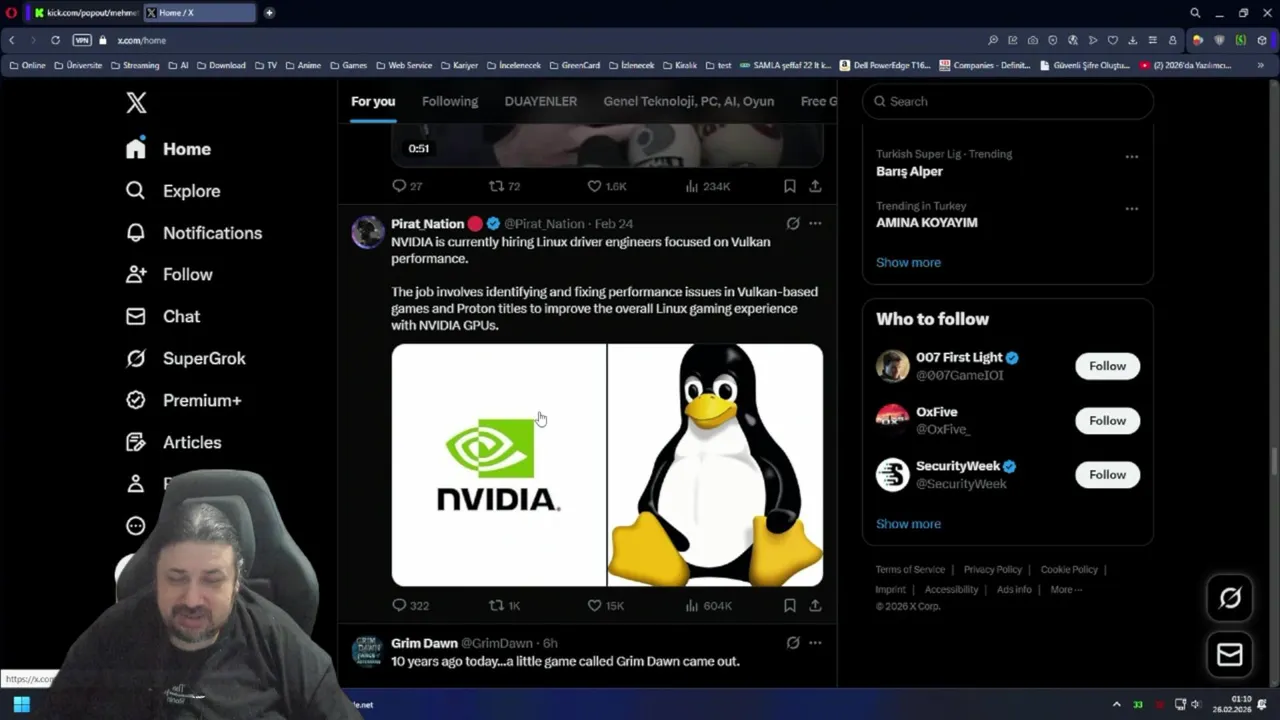1280x720 pixels.
Task: Open the Privacy Policy link
Action: click(993, 570)
